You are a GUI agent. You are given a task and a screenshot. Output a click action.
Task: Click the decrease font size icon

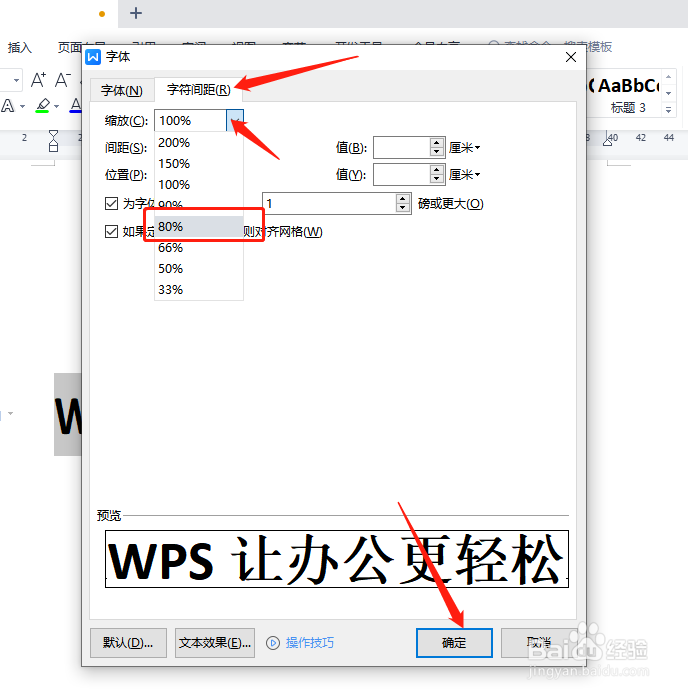[63, 80]
